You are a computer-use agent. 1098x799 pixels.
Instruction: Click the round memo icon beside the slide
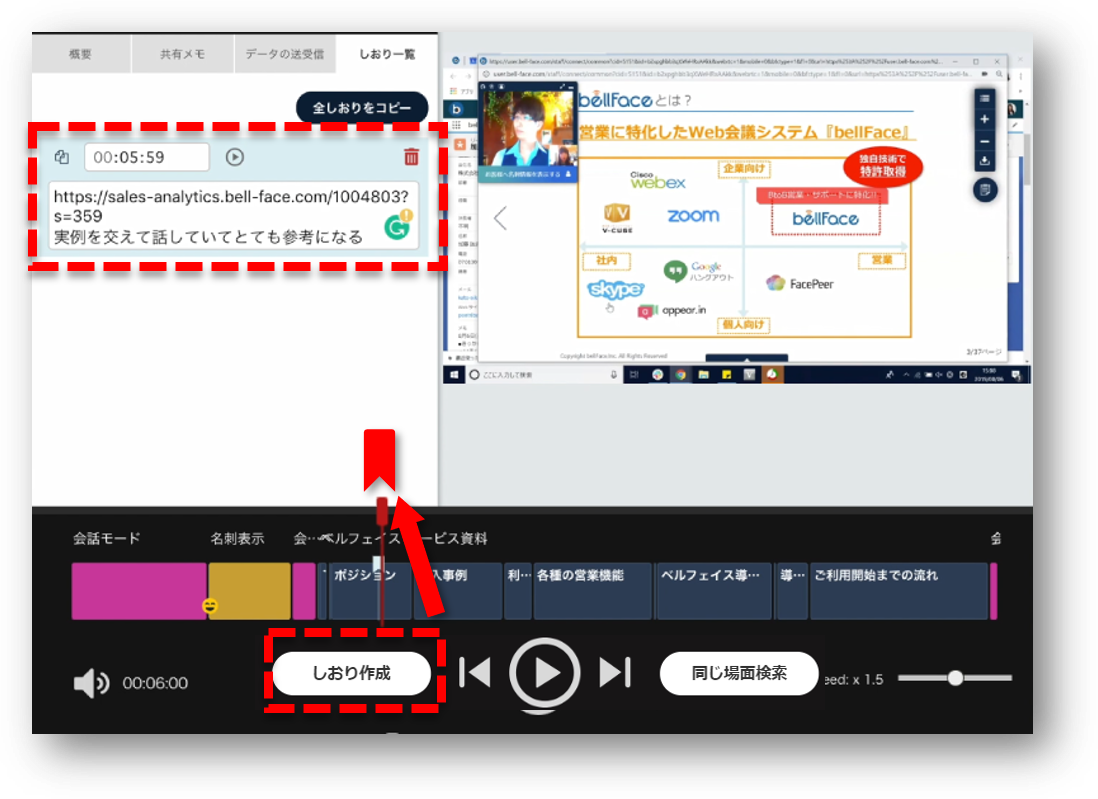(985, 190)
